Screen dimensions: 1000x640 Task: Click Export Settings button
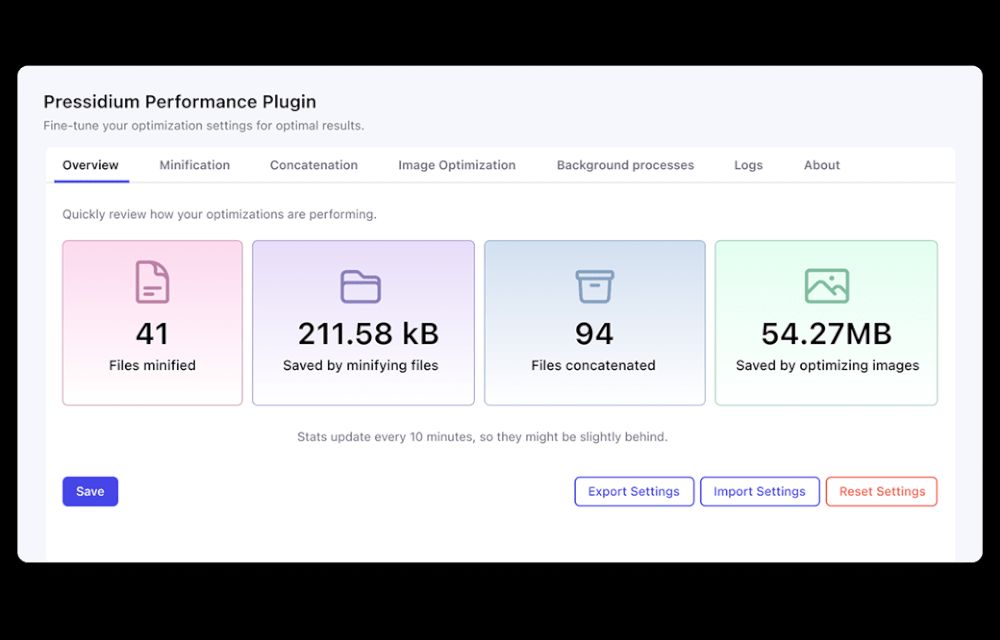(x=634, y=491)
